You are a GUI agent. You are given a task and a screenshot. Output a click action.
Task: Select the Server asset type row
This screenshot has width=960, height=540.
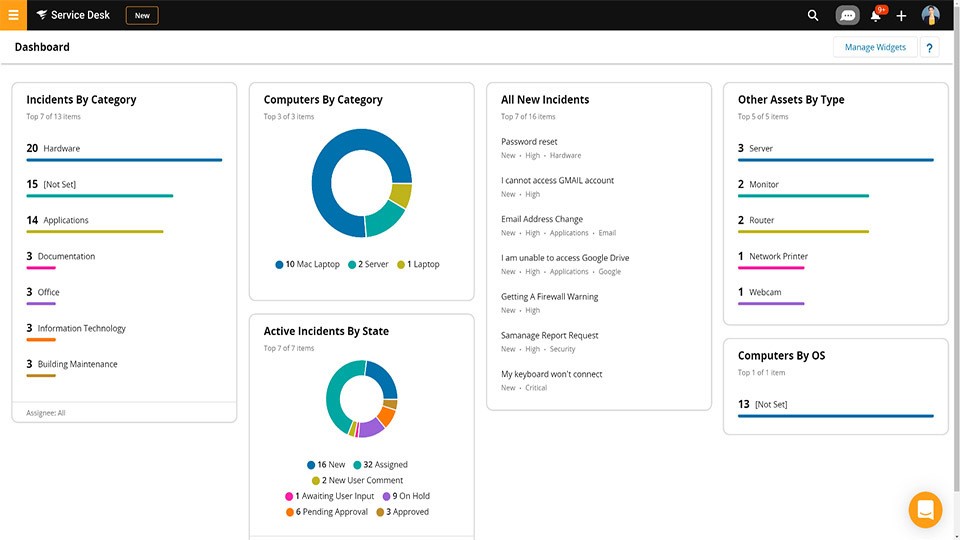click(x=760, y=149)
